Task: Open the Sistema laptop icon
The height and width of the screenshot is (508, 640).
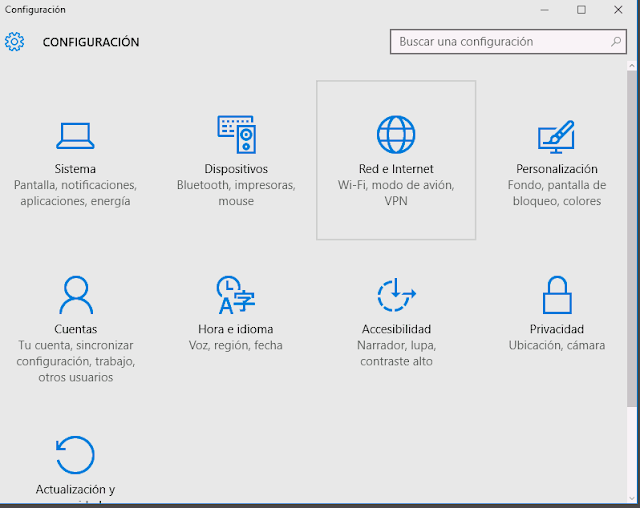Action: 75,136
